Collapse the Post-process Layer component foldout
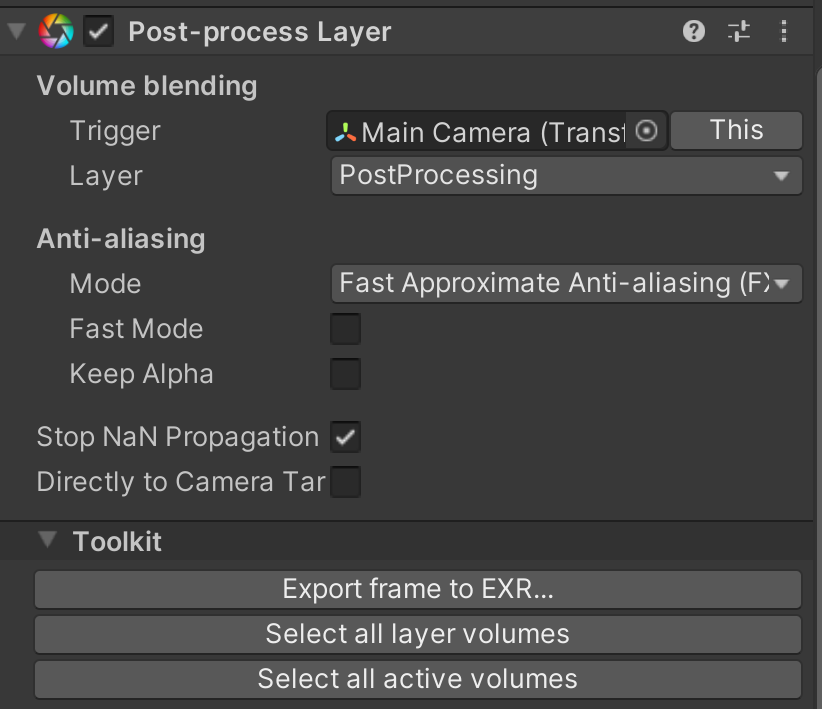 (15, 32)
